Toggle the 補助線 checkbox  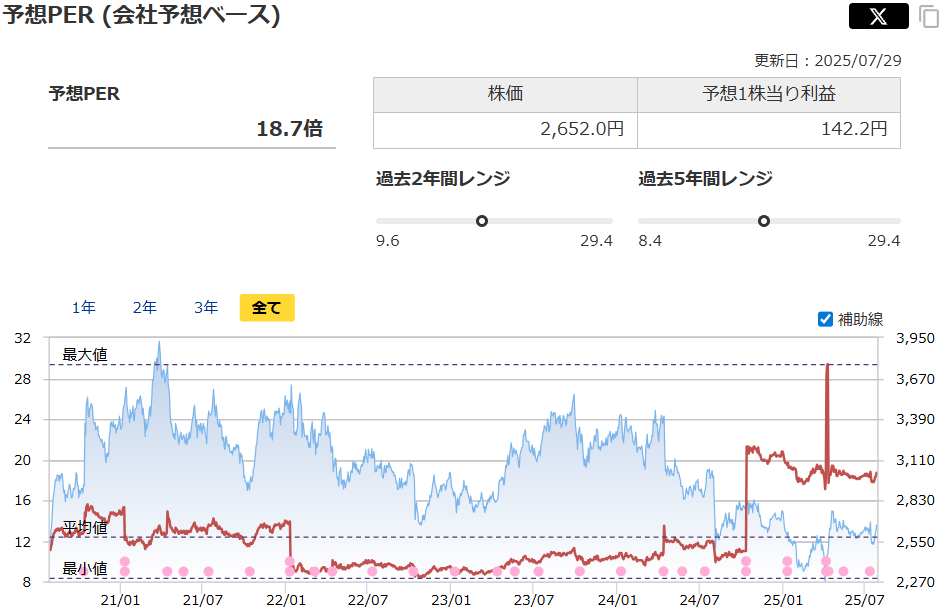pyautogui.click(x=825, y=319)
